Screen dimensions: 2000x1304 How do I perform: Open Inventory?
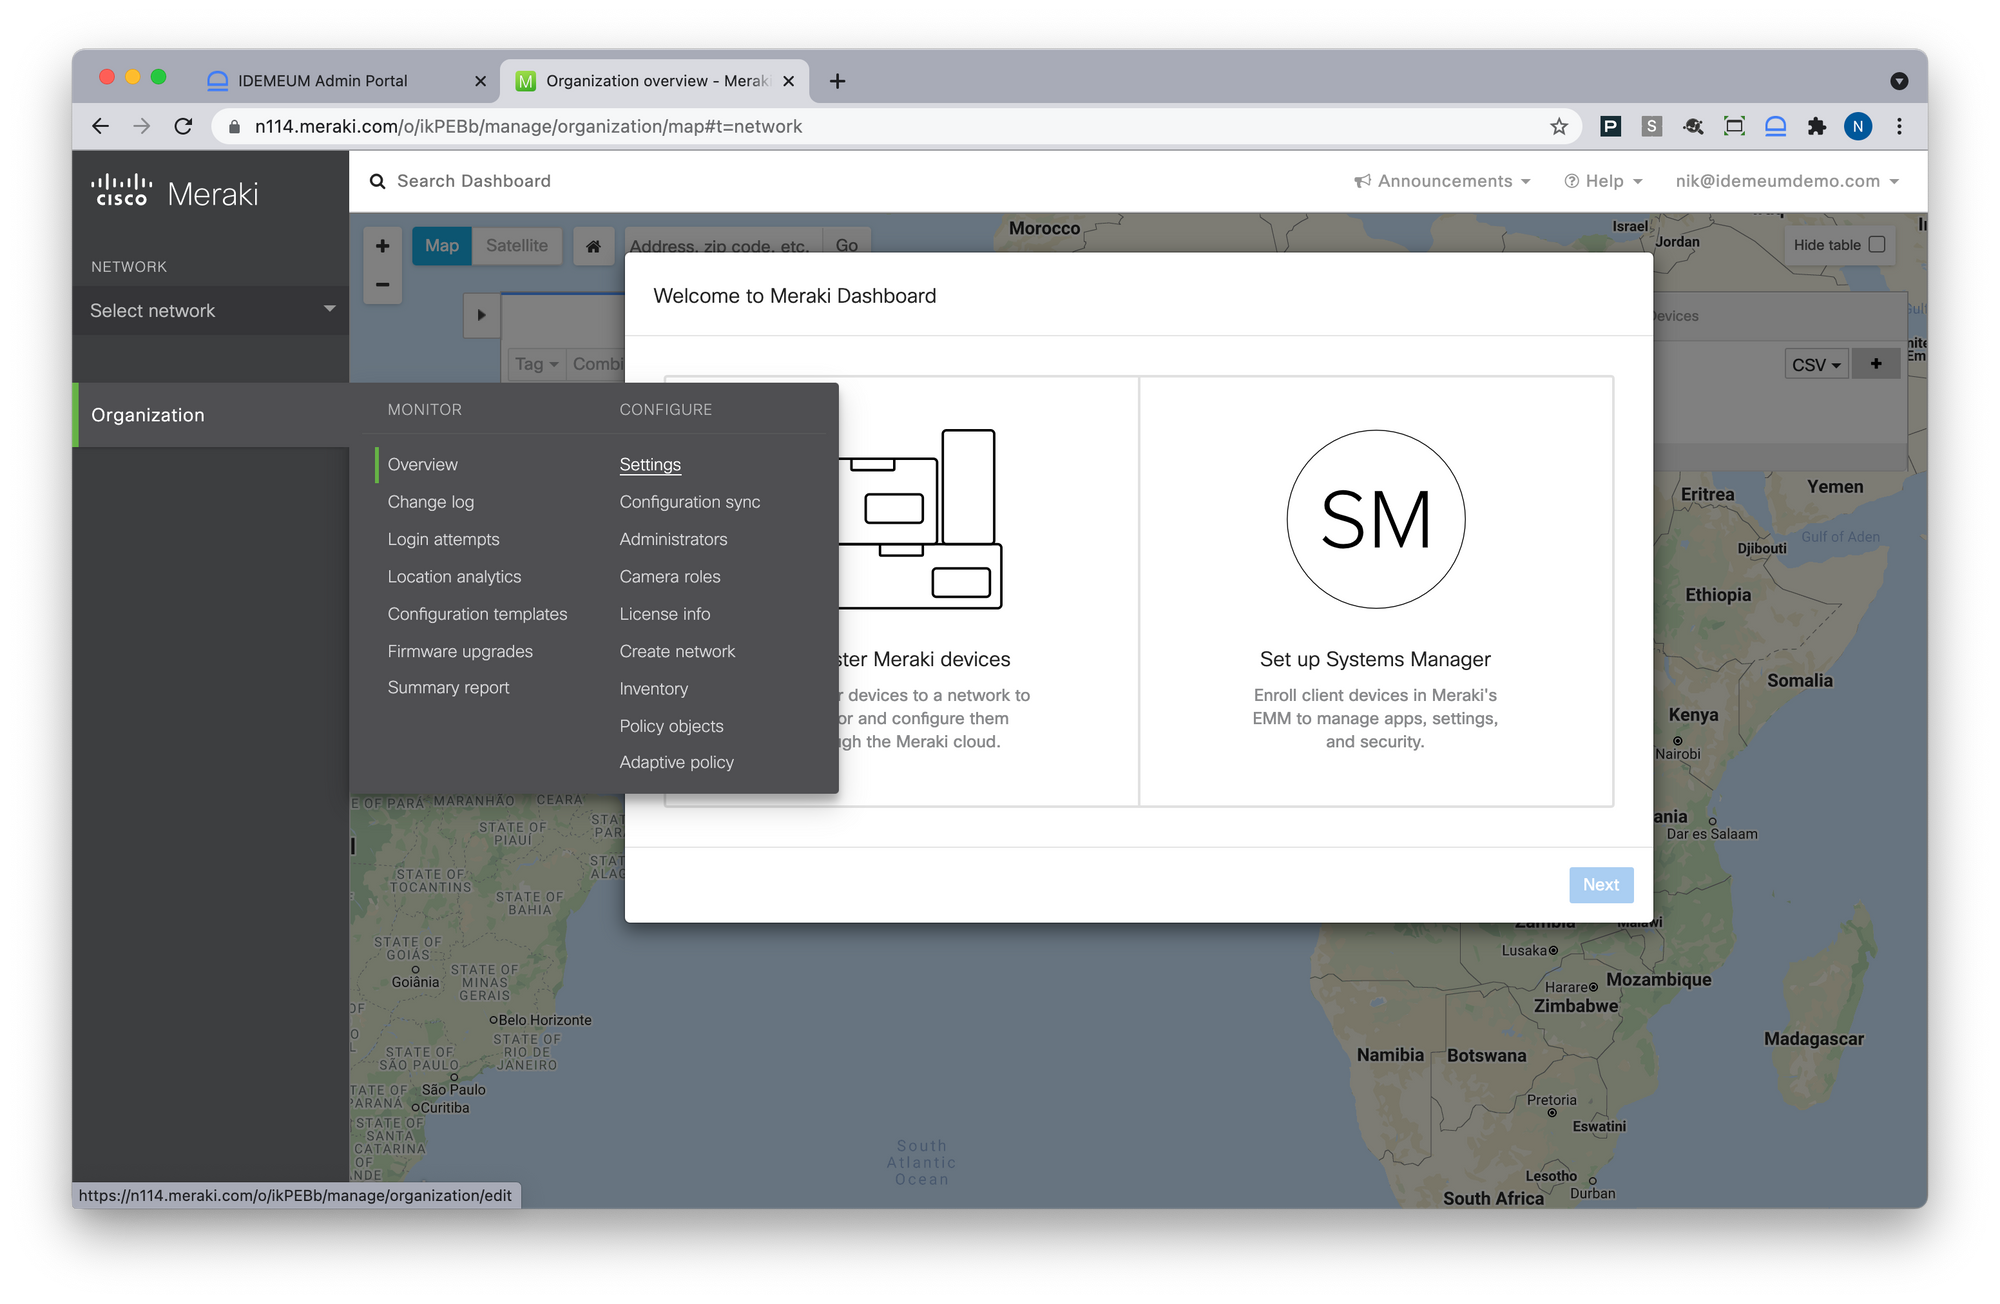pyautogui.click(x=654, y=688)
